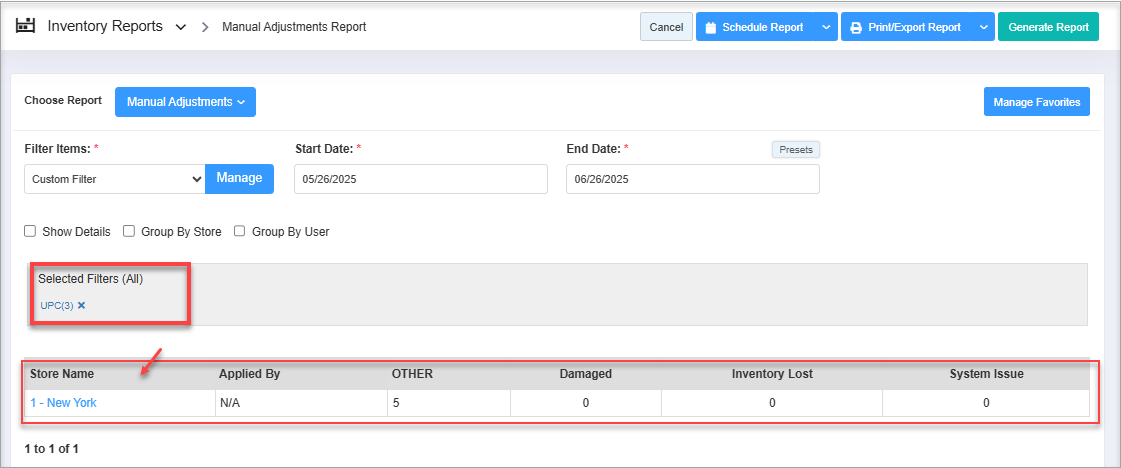Expand the Inventory Reports dropdown chevron
Image resolution: width=1121 pixels, height=468 pixels.
tap(180, 27)
